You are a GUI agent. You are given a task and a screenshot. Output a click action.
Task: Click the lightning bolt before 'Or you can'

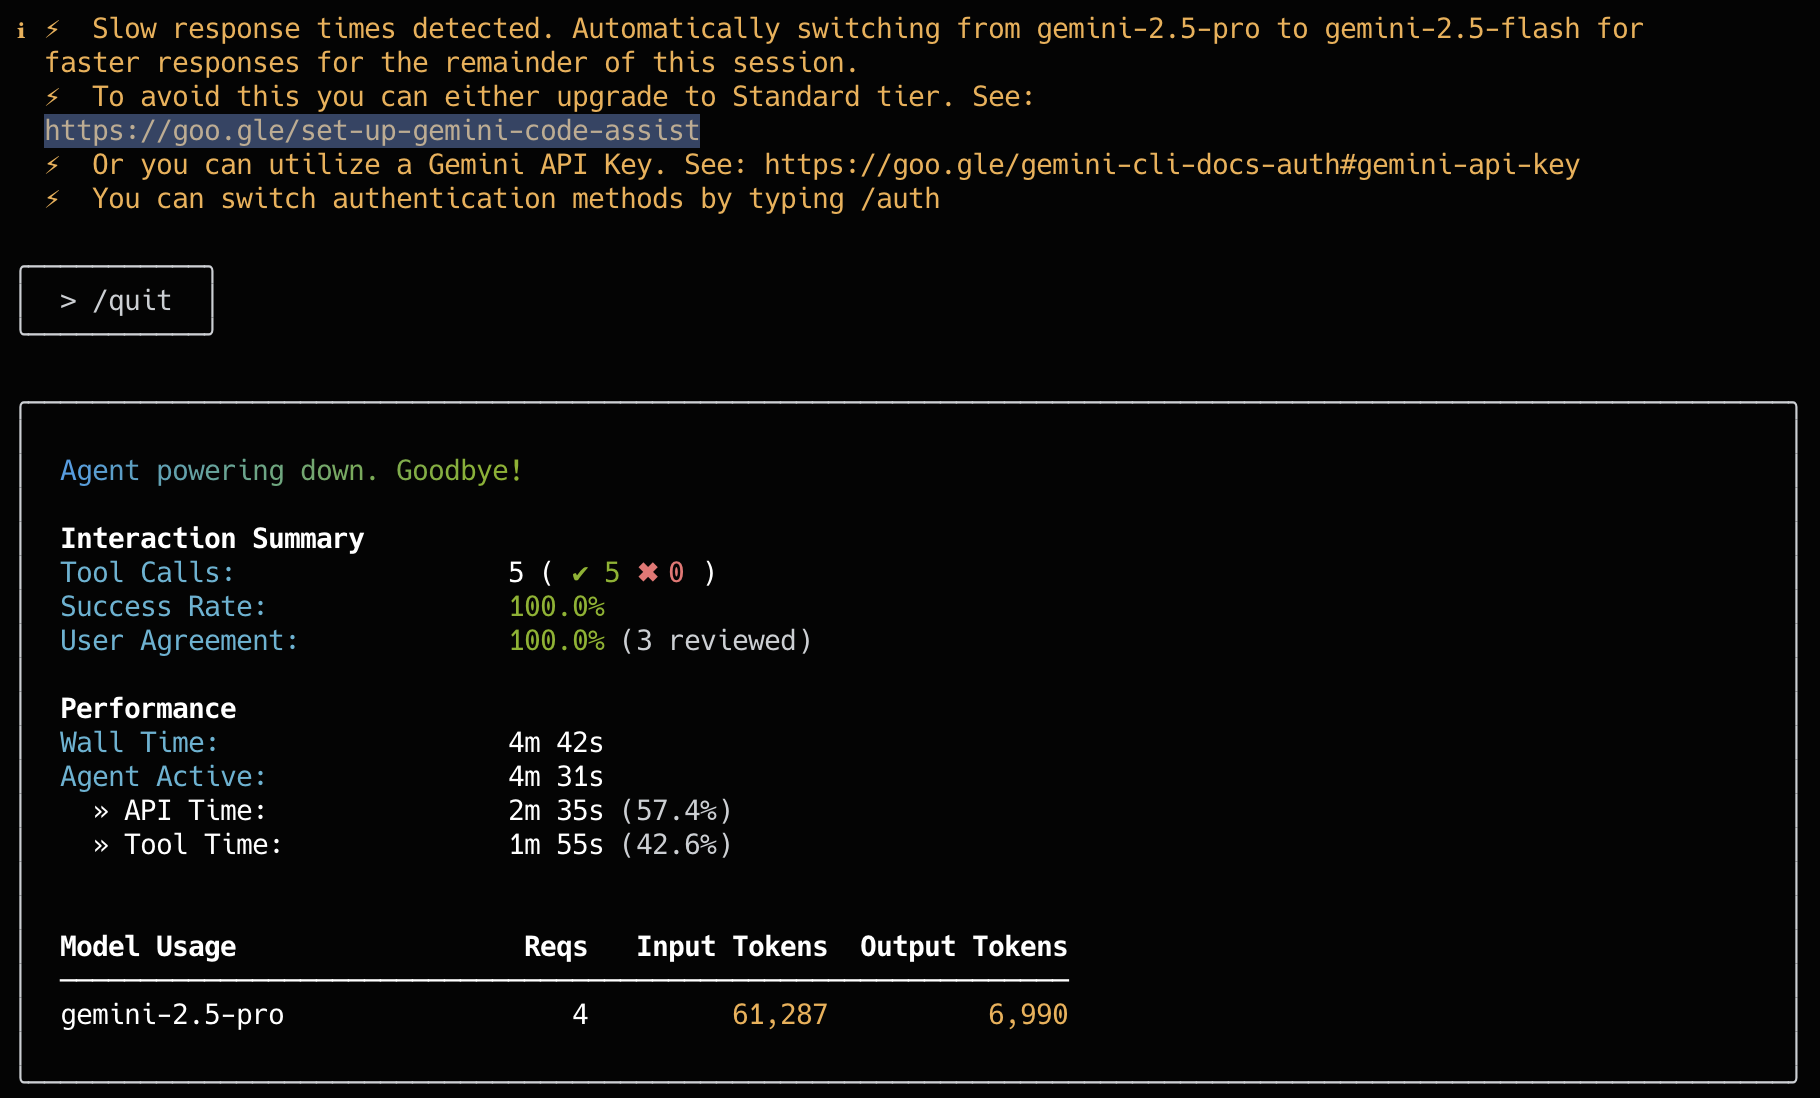[x=53, y=165]
